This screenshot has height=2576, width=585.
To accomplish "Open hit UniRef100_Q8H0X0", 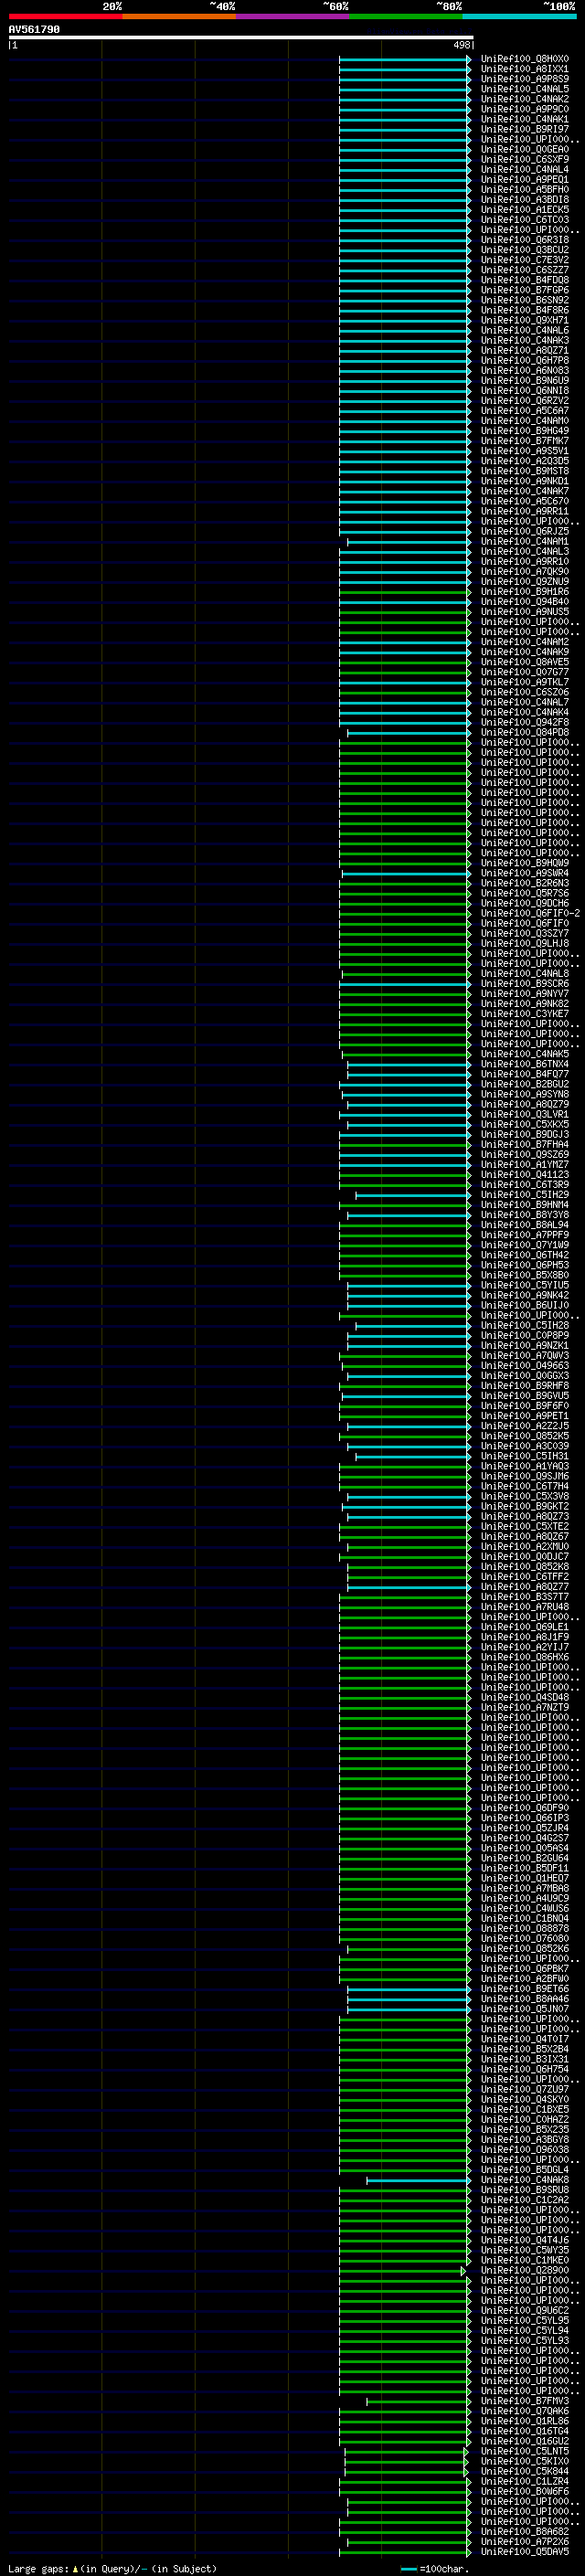I will [x=524, y=59].
